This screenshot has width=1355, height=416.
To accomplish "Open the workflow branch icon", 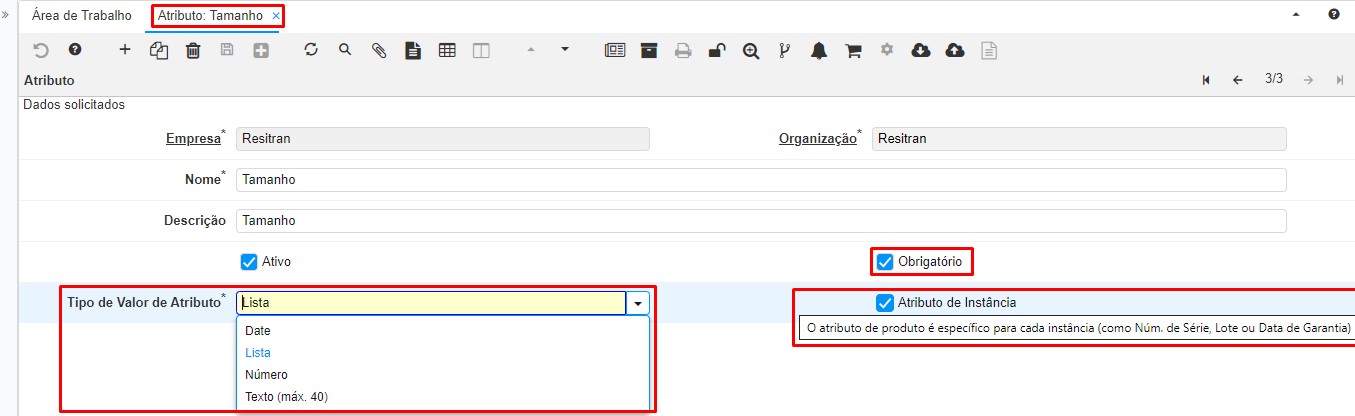I will tap(785, 50).
